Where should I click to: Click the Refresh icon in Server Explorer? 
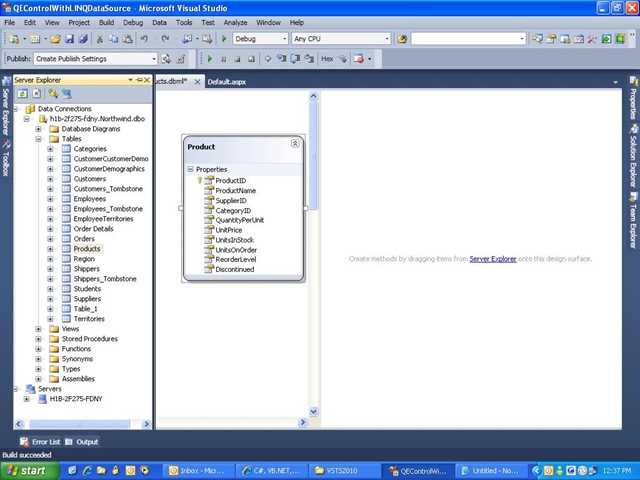tap(22, 93)
